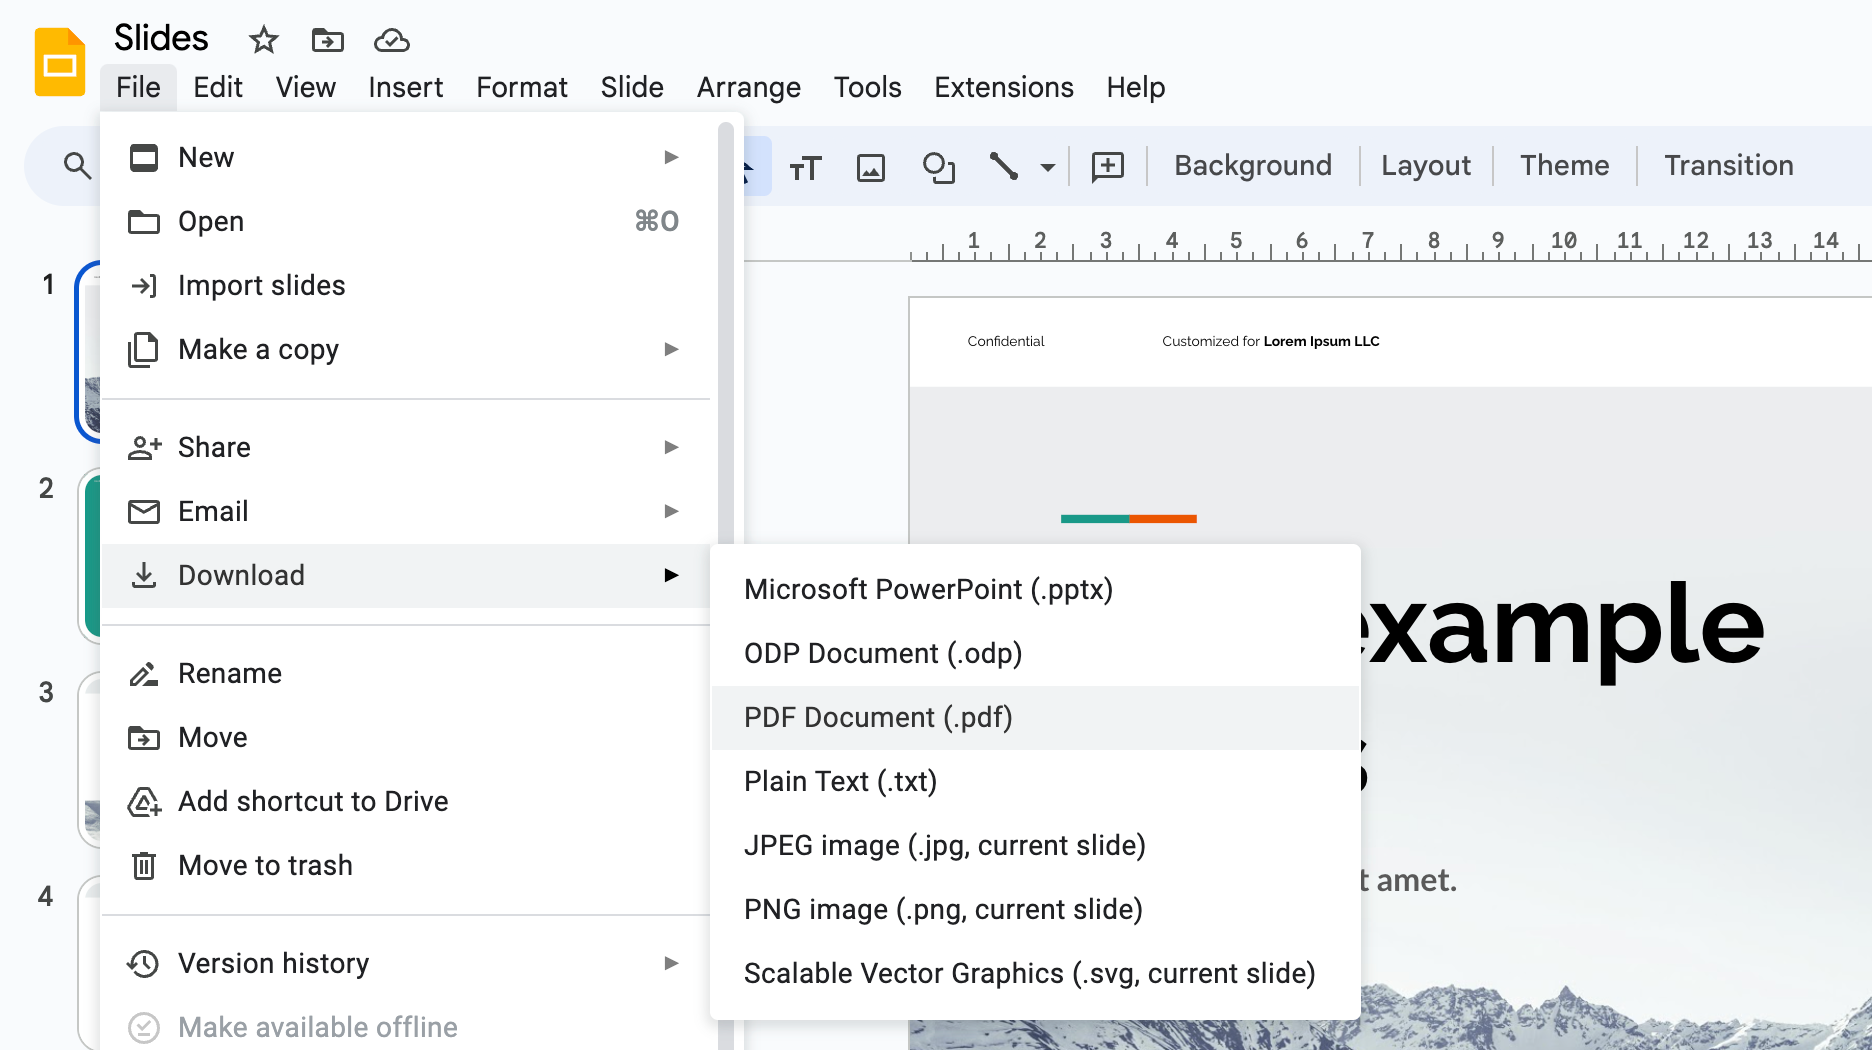Click the insert image toolbar icon
The width and height of the screenshot is (1872, 1050).
(x=871, y=167)
